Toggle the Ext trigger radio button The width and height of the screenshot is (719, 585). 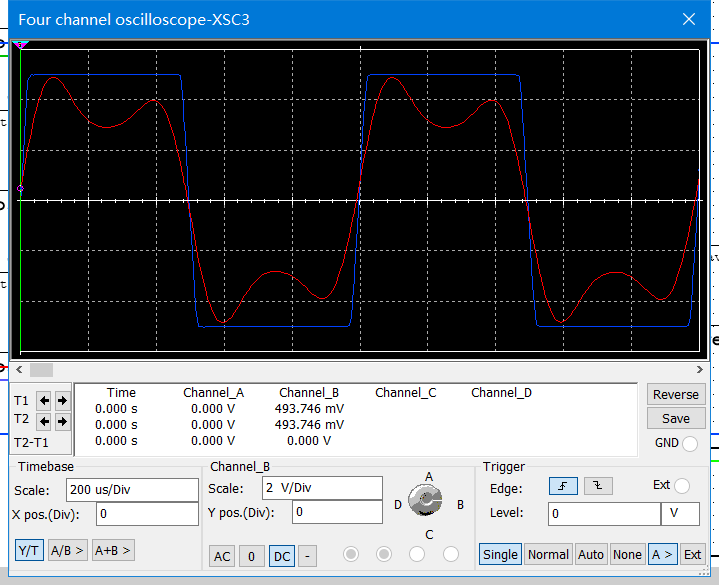(682, 486)
